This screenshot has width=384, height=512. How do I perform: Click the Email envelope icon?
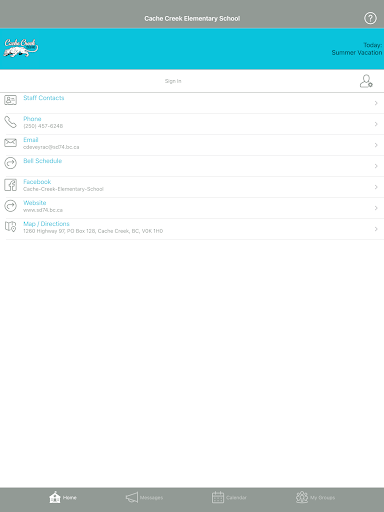point(10,142)
